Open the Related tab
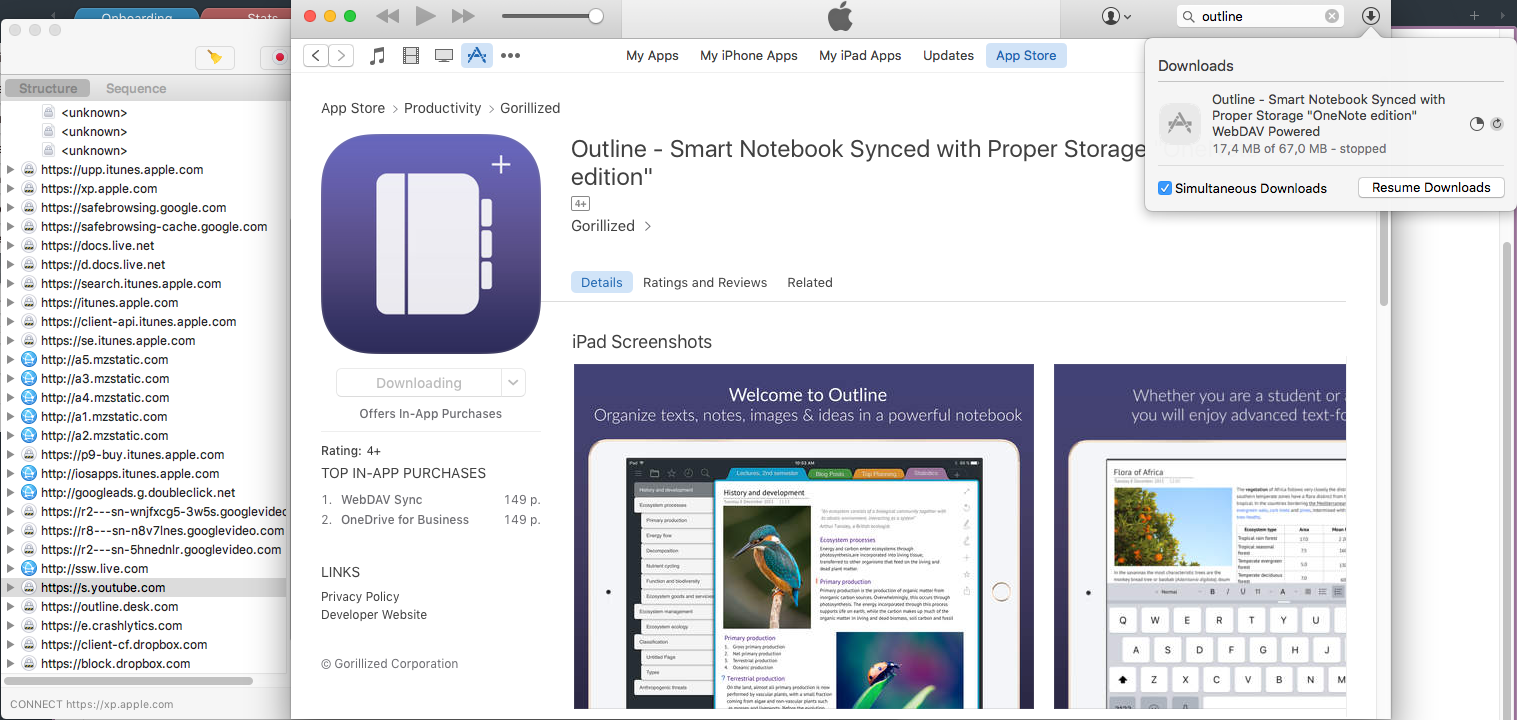Screen dimensions: 1517x720 coord(810,283)
